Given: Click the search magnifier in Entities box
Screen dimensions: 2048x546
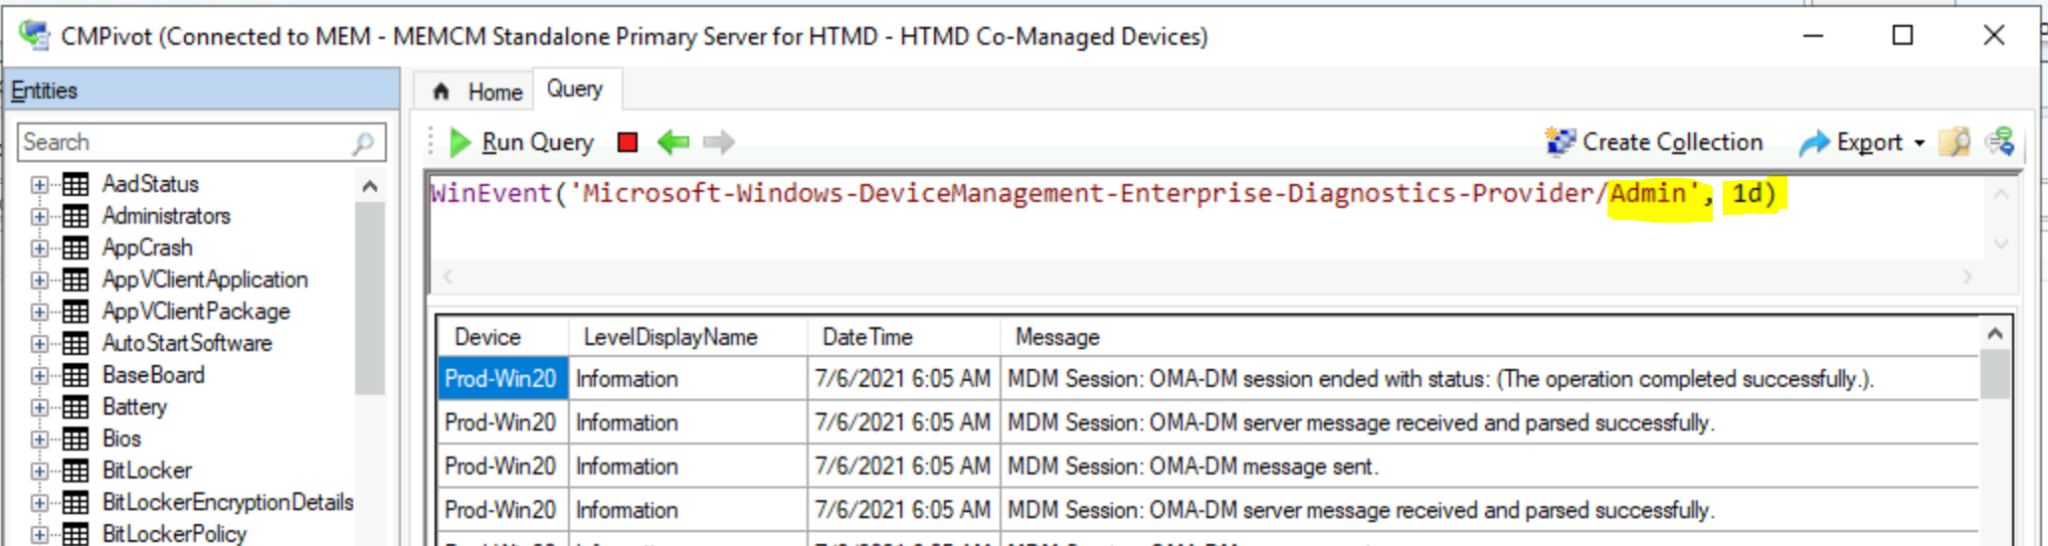Looking at the screenshot, I should [x=363, y=143].
